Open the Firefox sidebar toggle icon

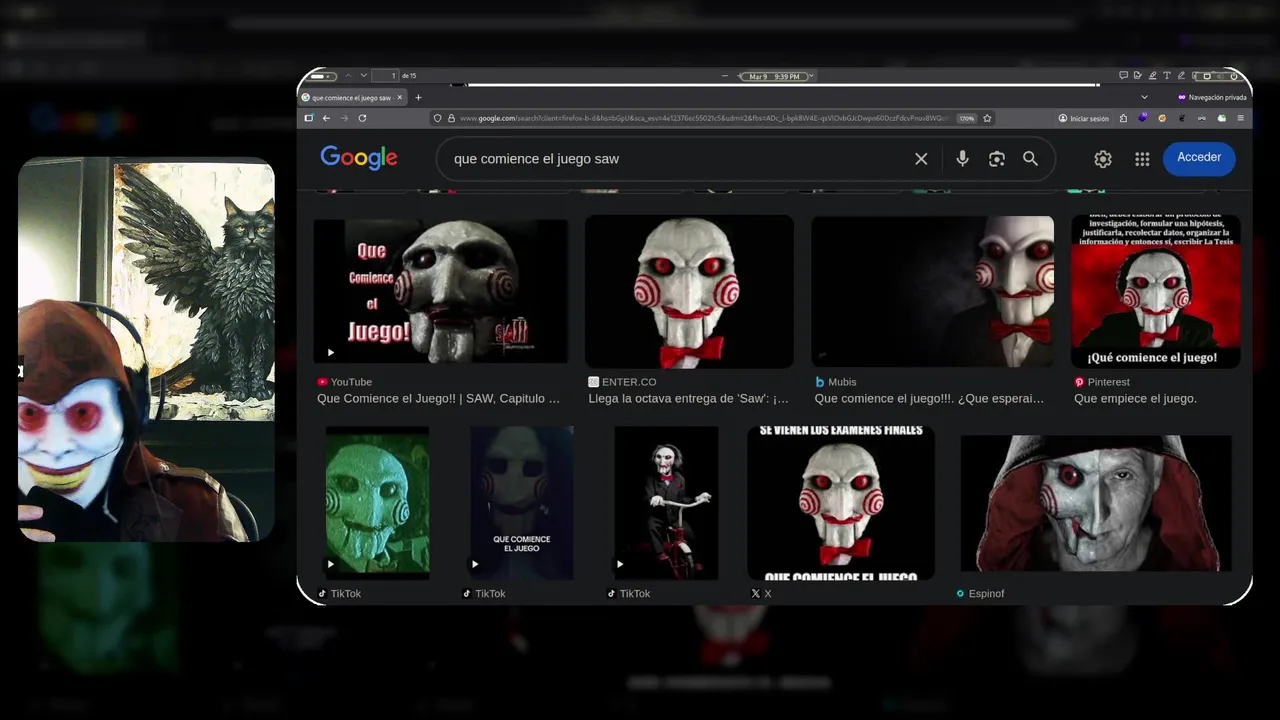click(309, 118)
